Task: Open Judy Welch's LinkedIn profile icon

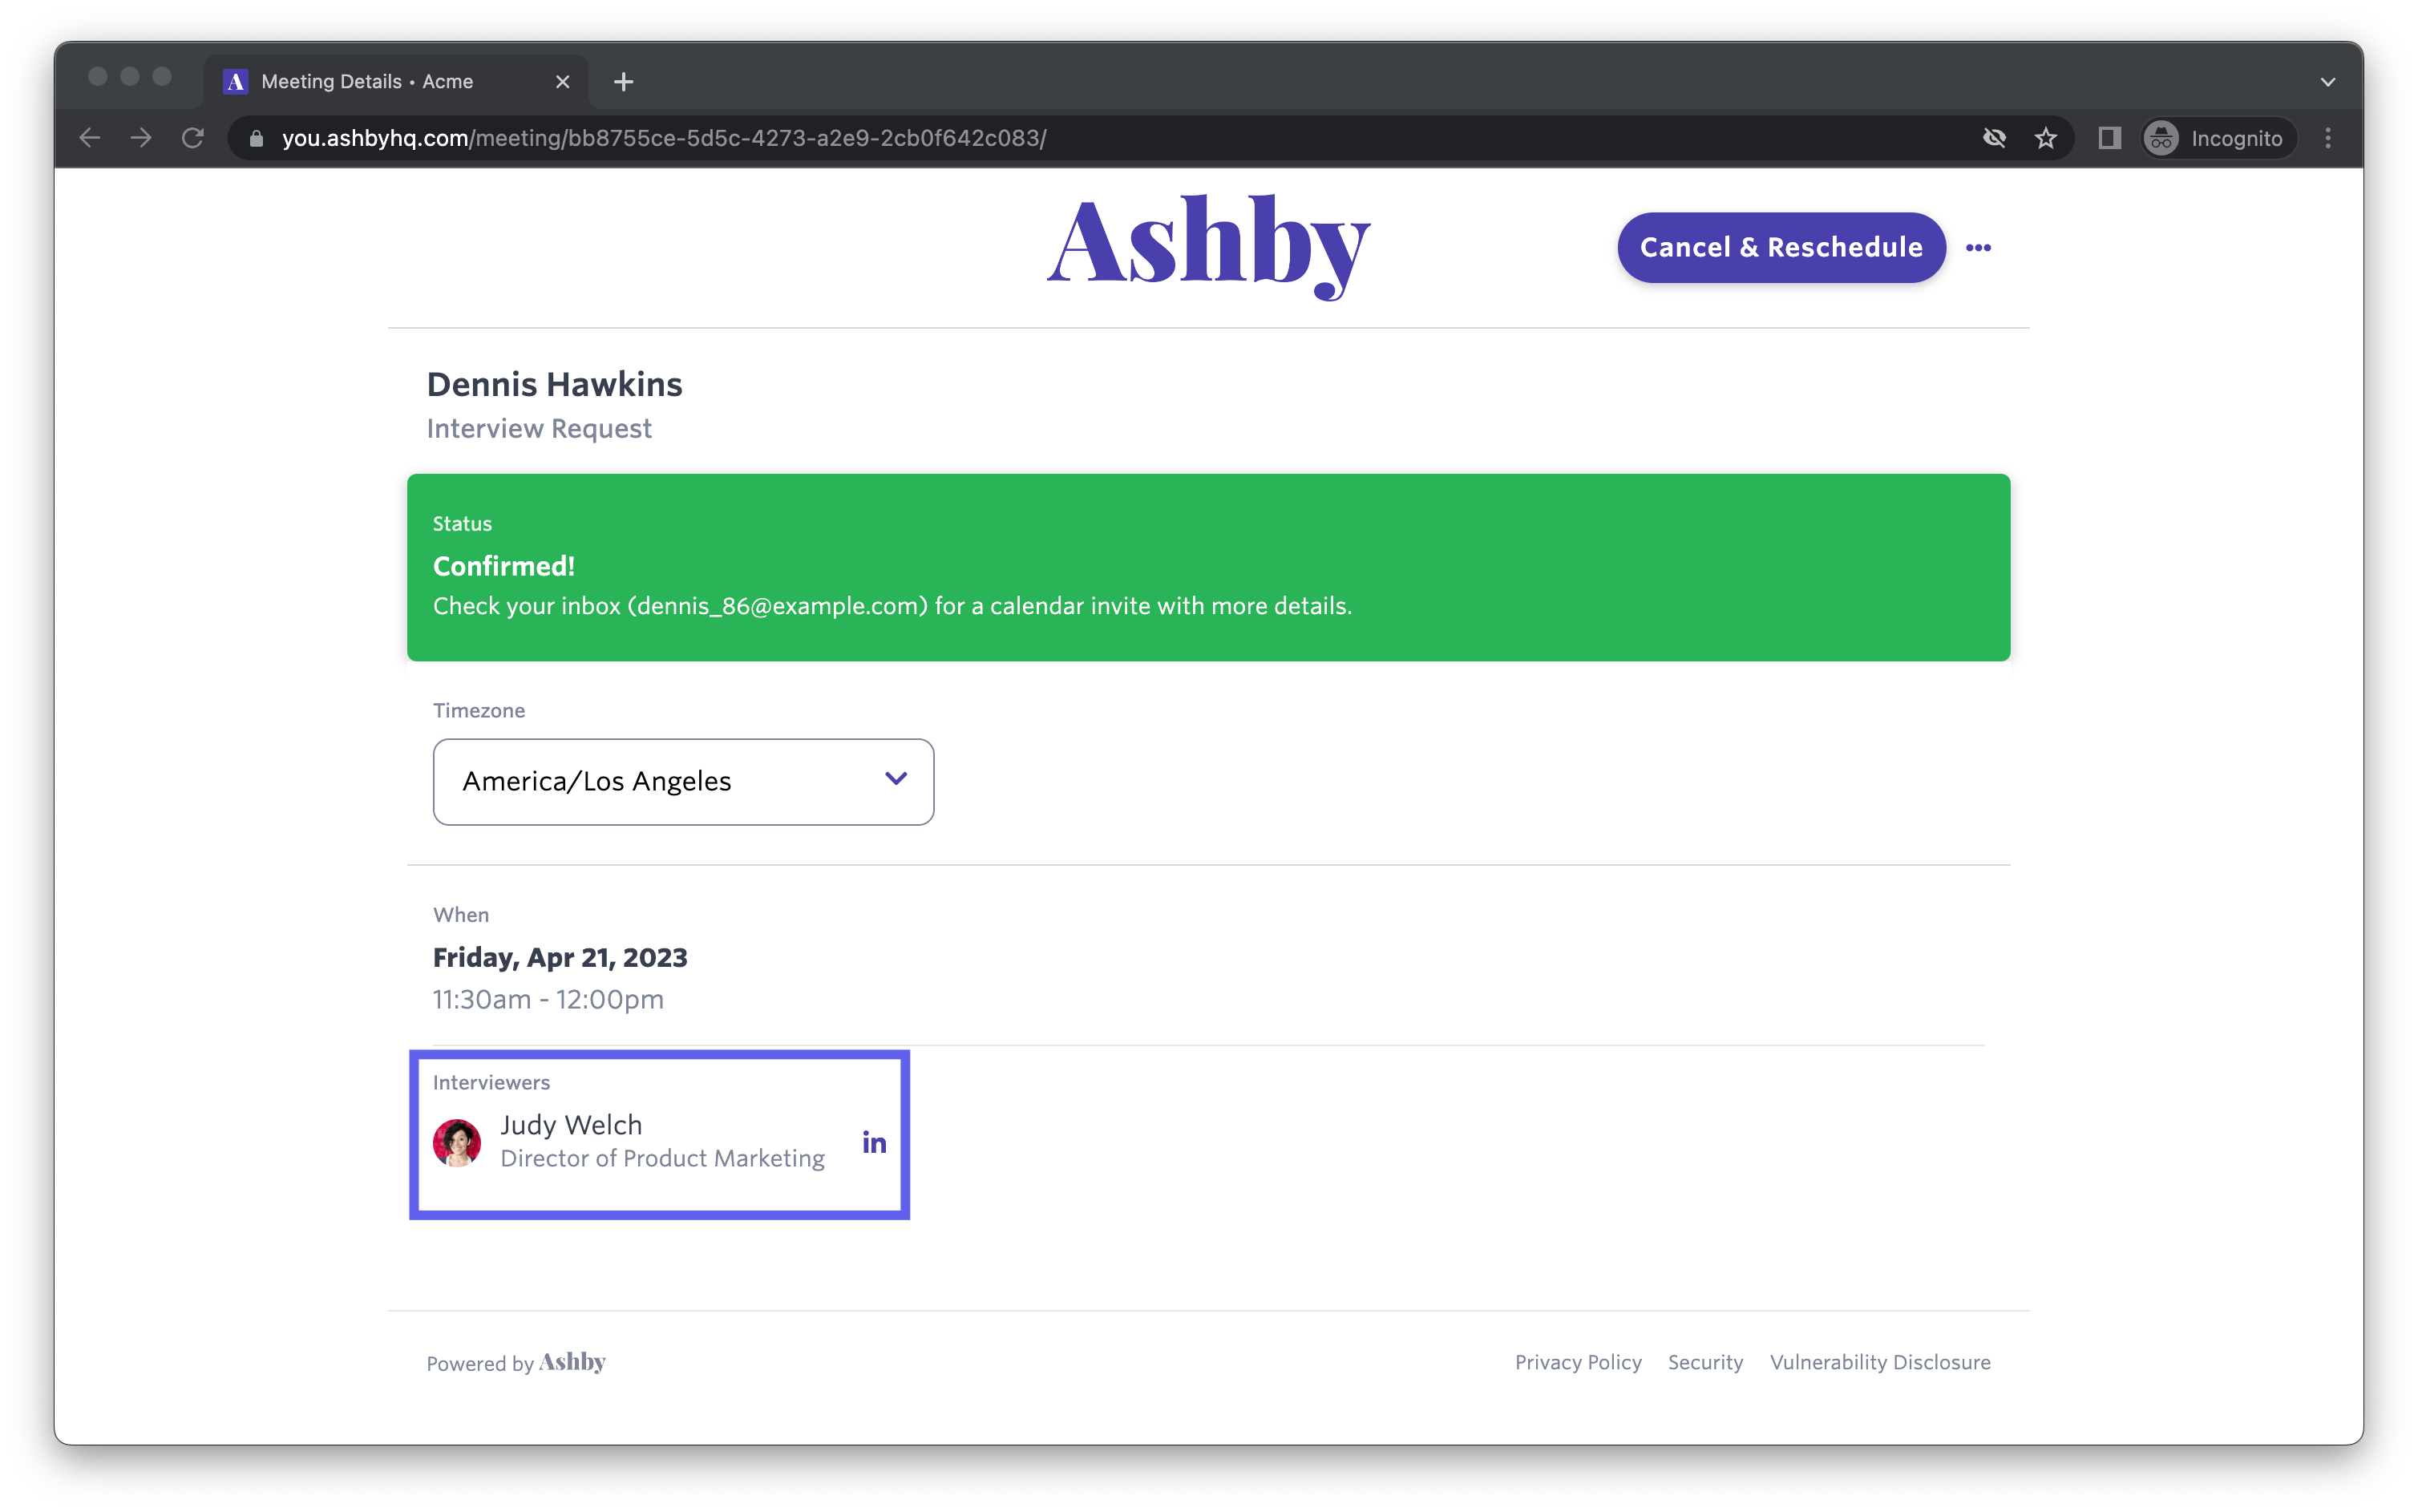Action: 874,1142
